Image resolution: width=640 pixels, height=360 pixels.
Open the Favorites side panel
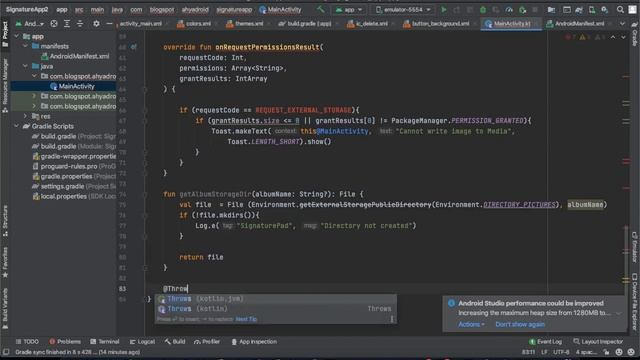5,262
